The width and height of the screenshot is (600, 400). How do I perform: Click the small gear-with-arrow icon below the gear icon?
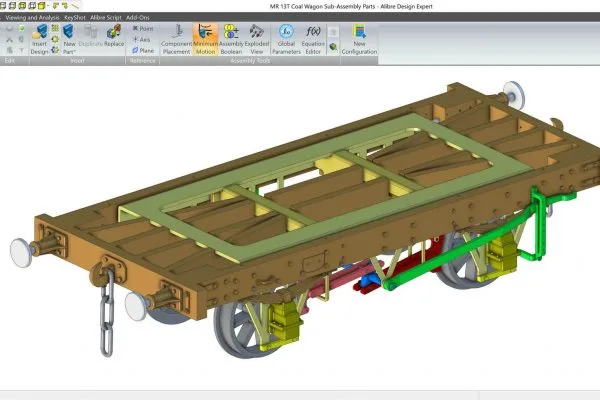(x=55, y=50)
